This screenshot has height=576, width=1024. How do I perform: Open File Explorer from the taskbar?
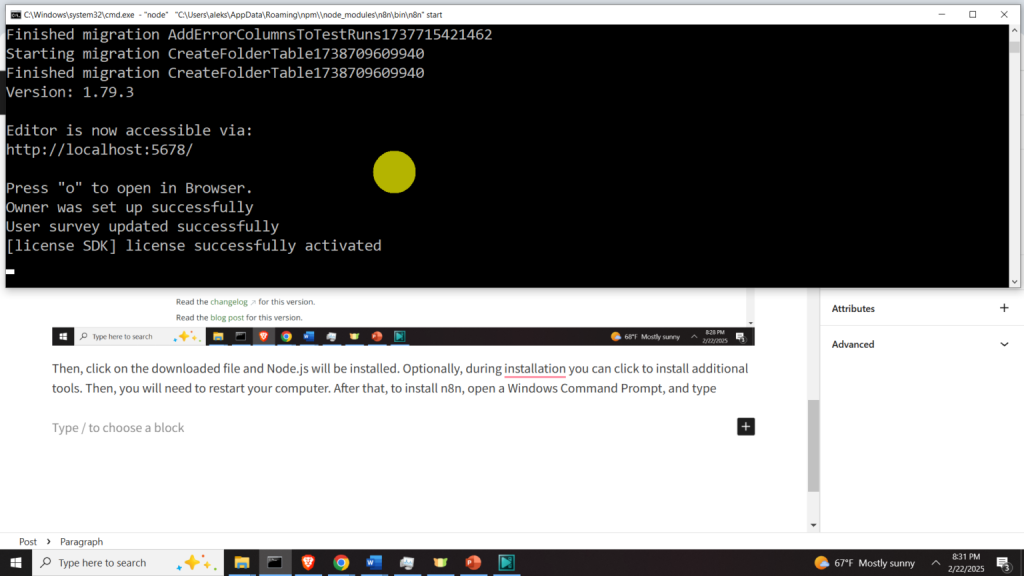[242, 563]
